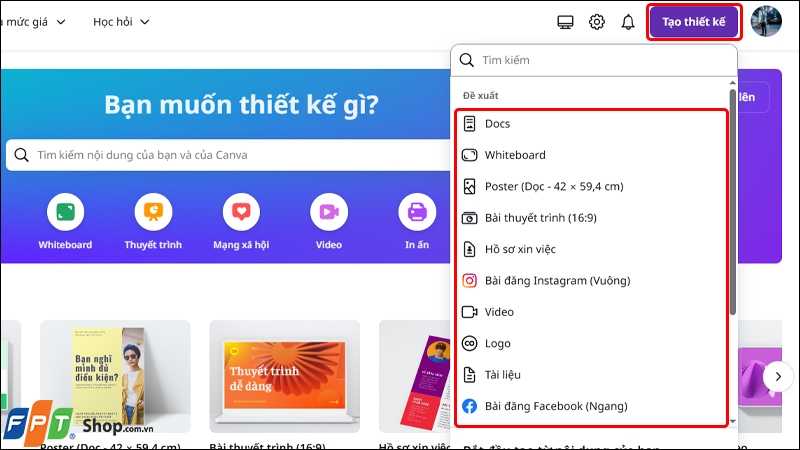Open the Hồ sơ xin việc template thumbnail
The height and width of the screenshot is (450, 800).
tap(415, 377)
